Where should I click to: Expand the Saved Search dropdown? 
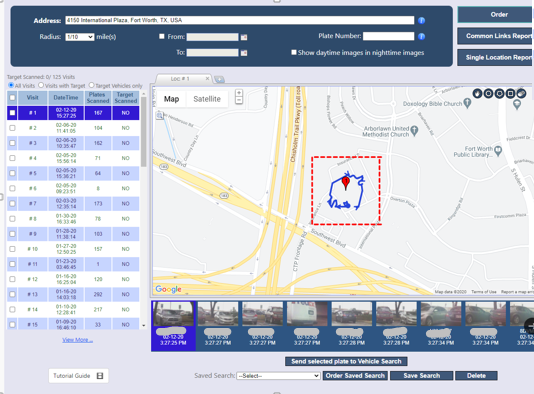[x=278, y=376]
